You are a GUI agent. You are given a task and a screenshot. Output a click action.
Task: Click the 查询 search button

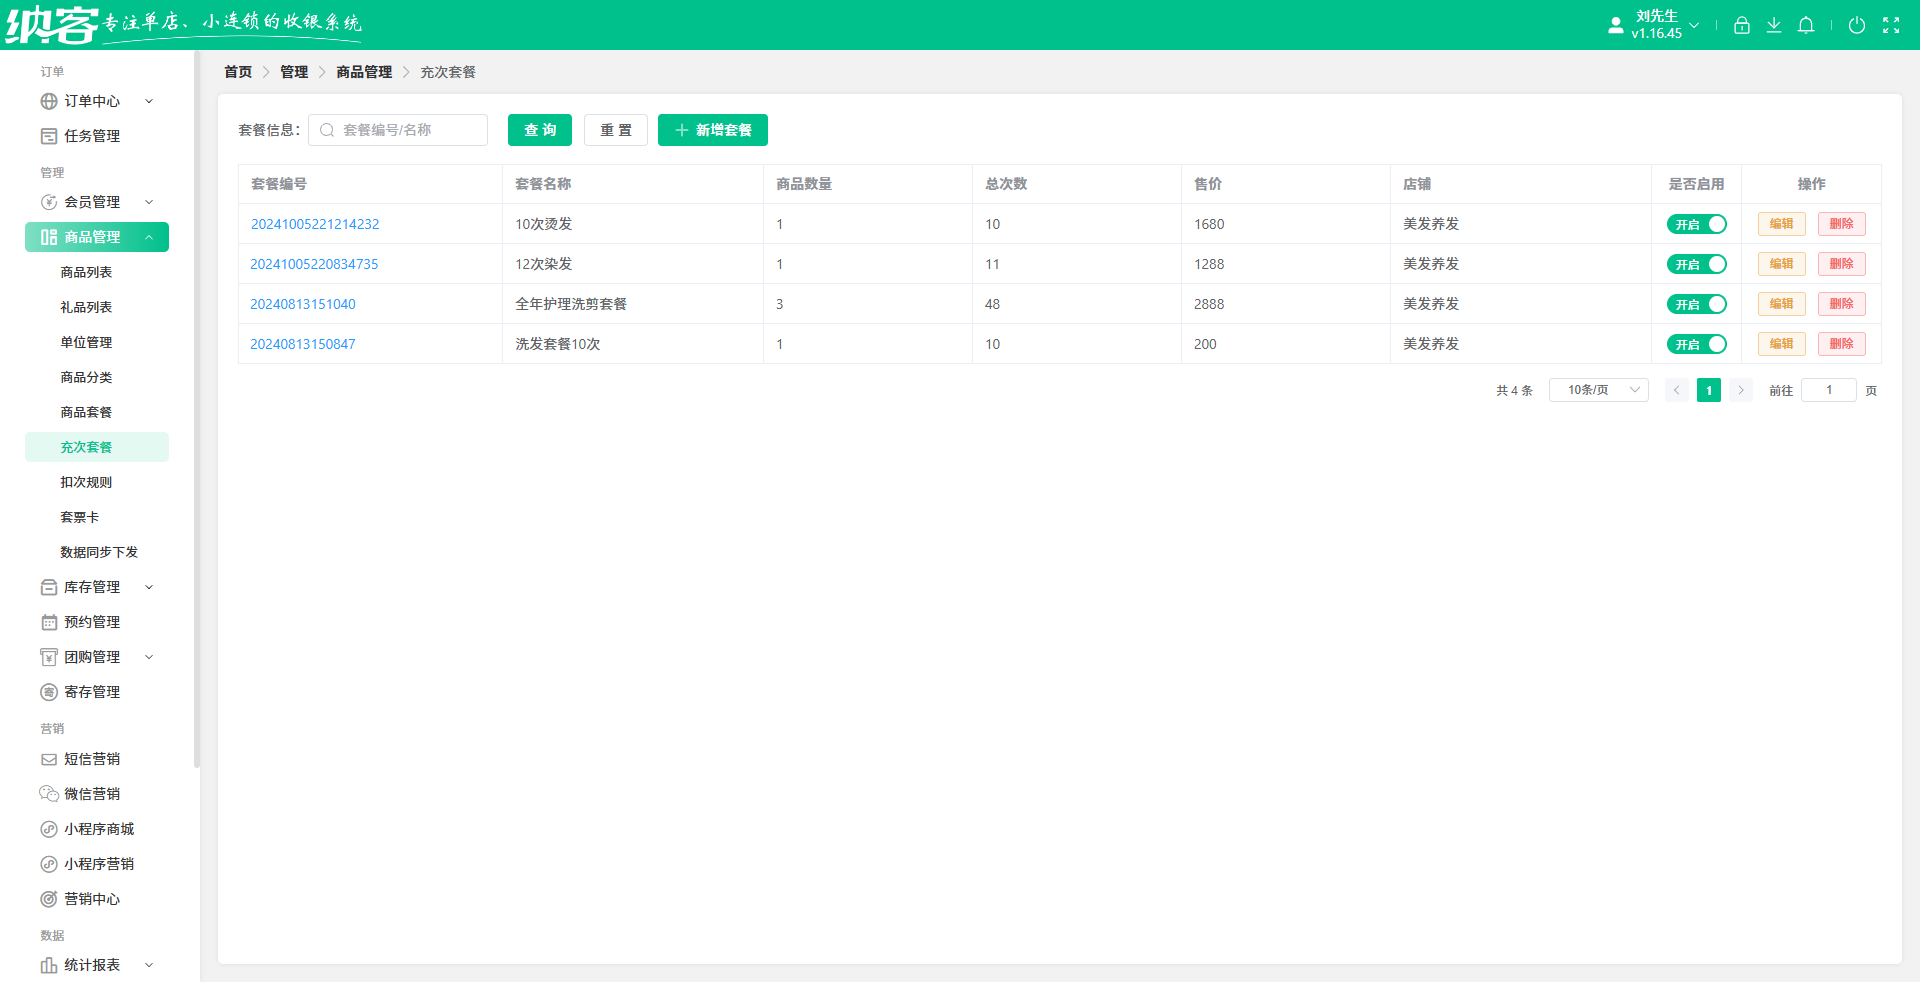540,130
